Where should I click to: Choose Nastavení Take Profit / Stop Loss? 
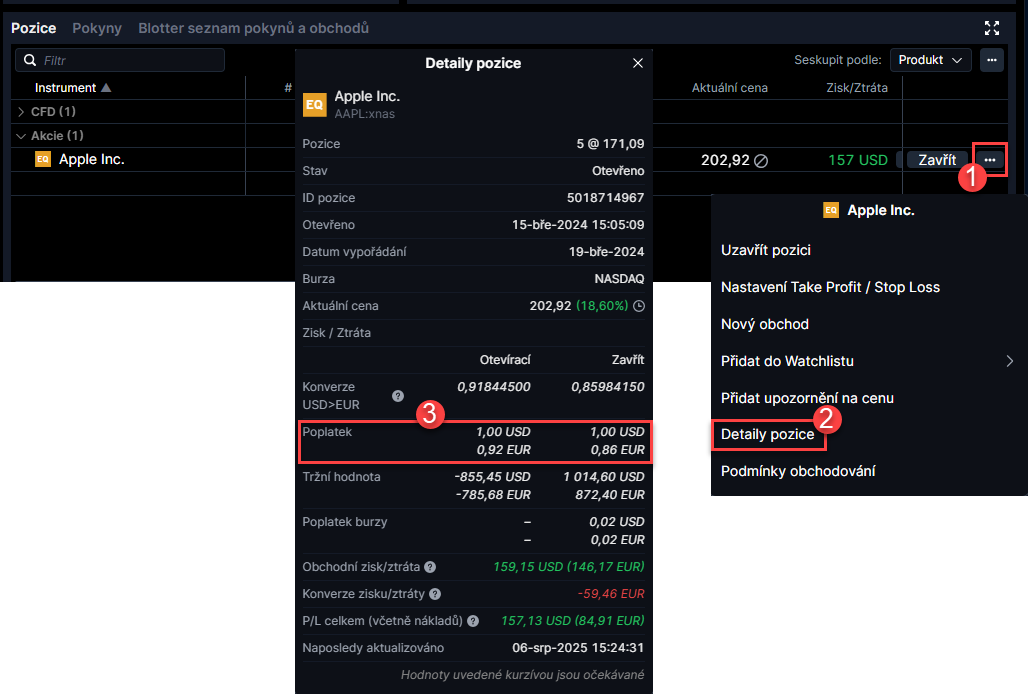(830, 287)
